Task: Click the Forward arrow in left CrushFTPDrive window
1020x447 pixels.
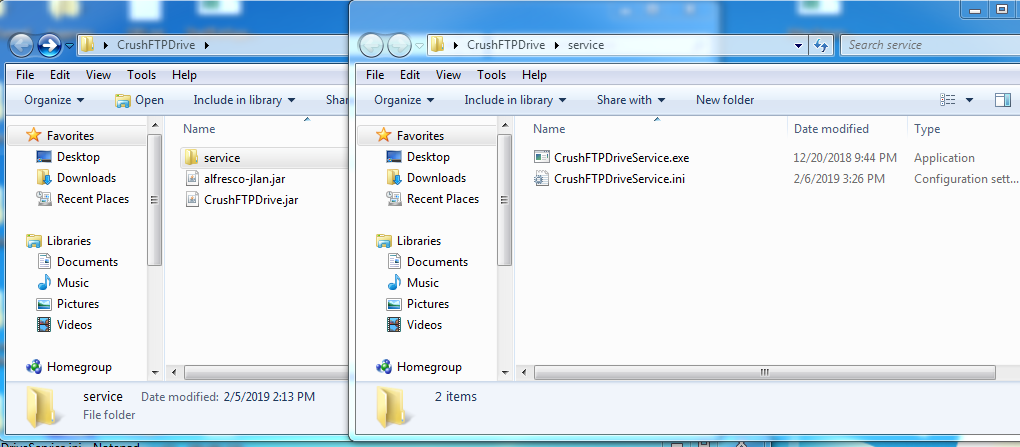Action: click(49, 45)
